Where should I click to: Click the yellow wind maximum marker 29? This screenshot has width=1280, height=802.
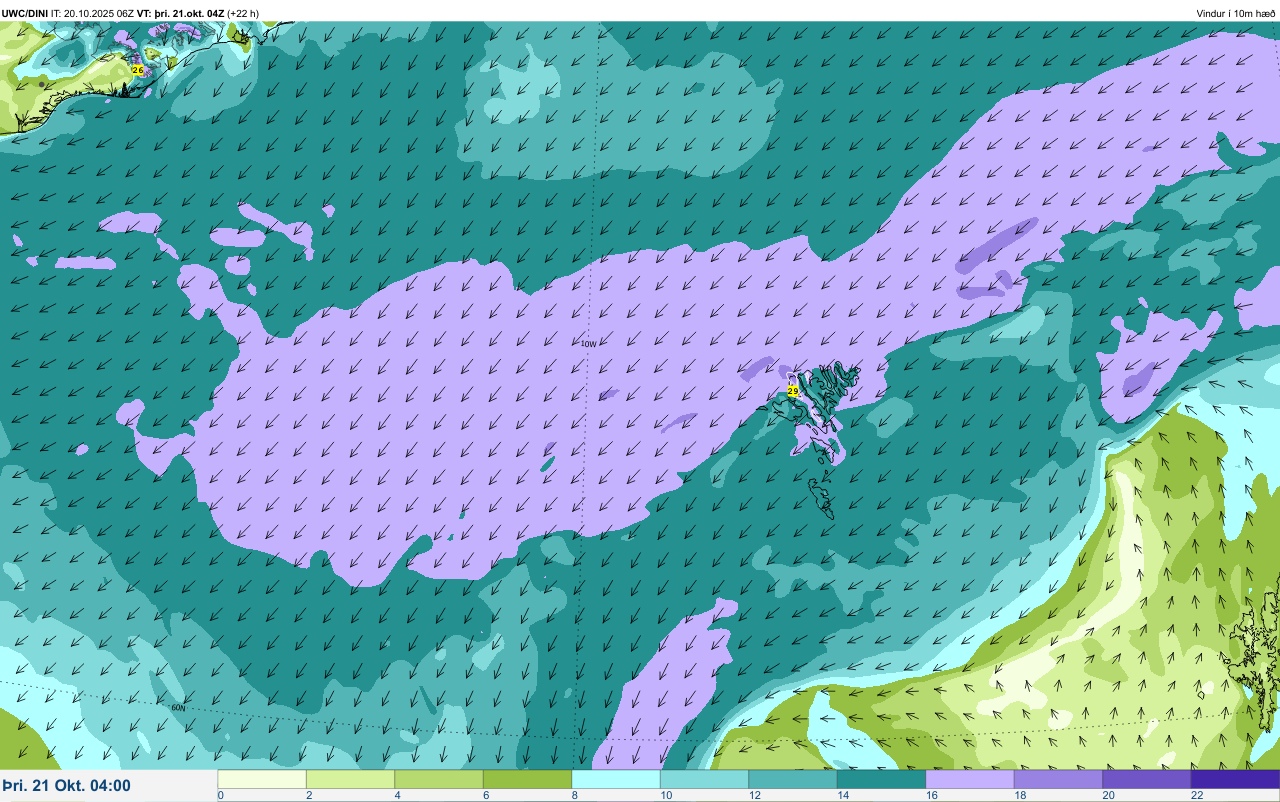point(792,391)
